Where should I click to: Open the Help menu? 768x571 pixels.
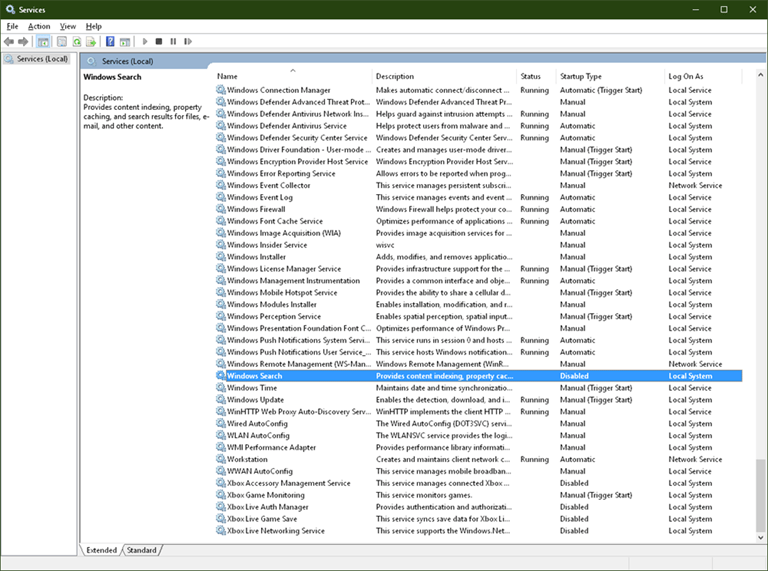point(94,26)
